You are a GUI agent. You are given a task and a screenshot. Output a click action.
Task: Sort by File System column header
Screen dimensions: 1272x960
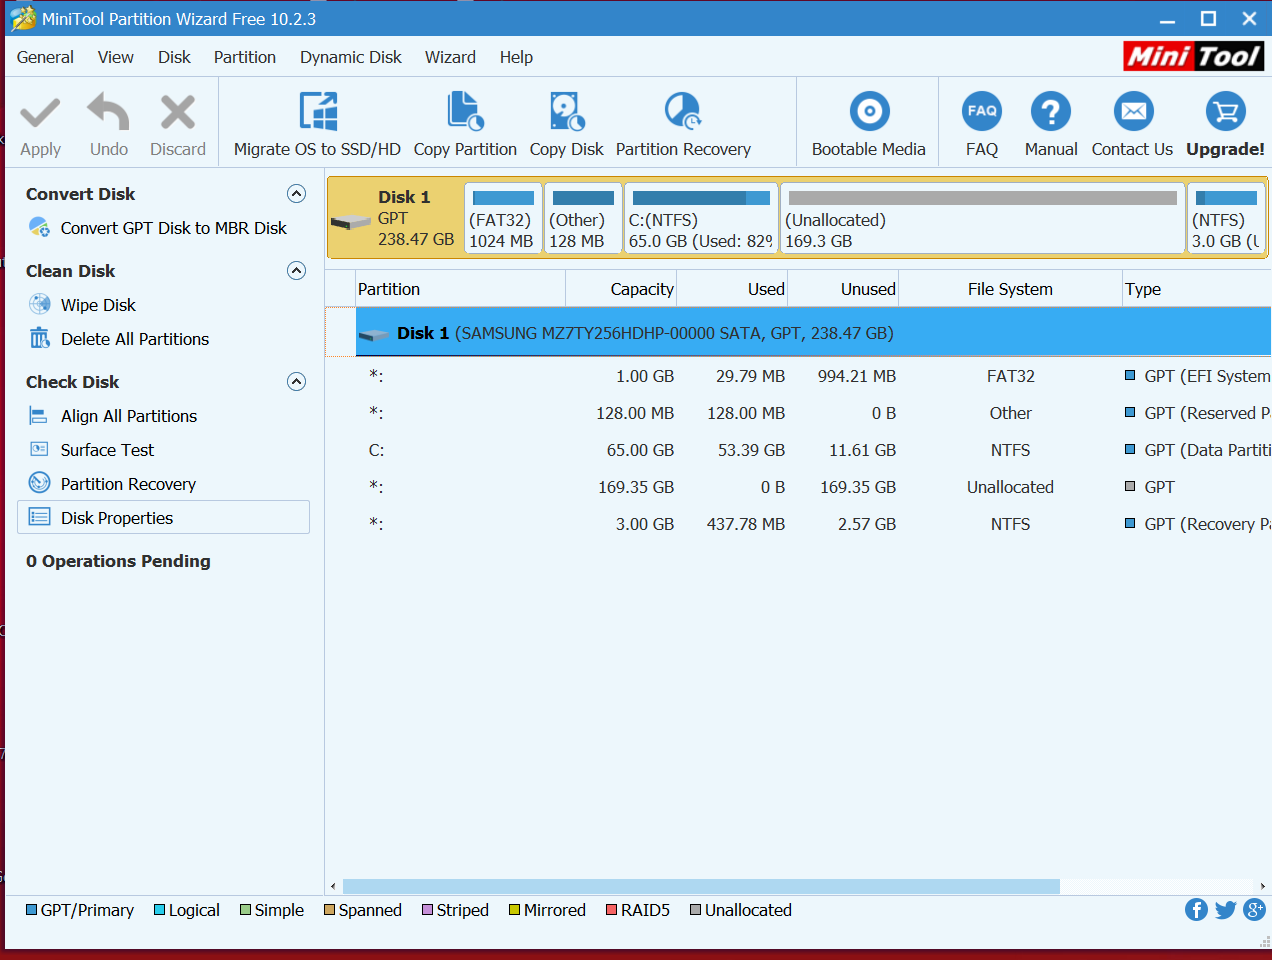(1010, 289)
